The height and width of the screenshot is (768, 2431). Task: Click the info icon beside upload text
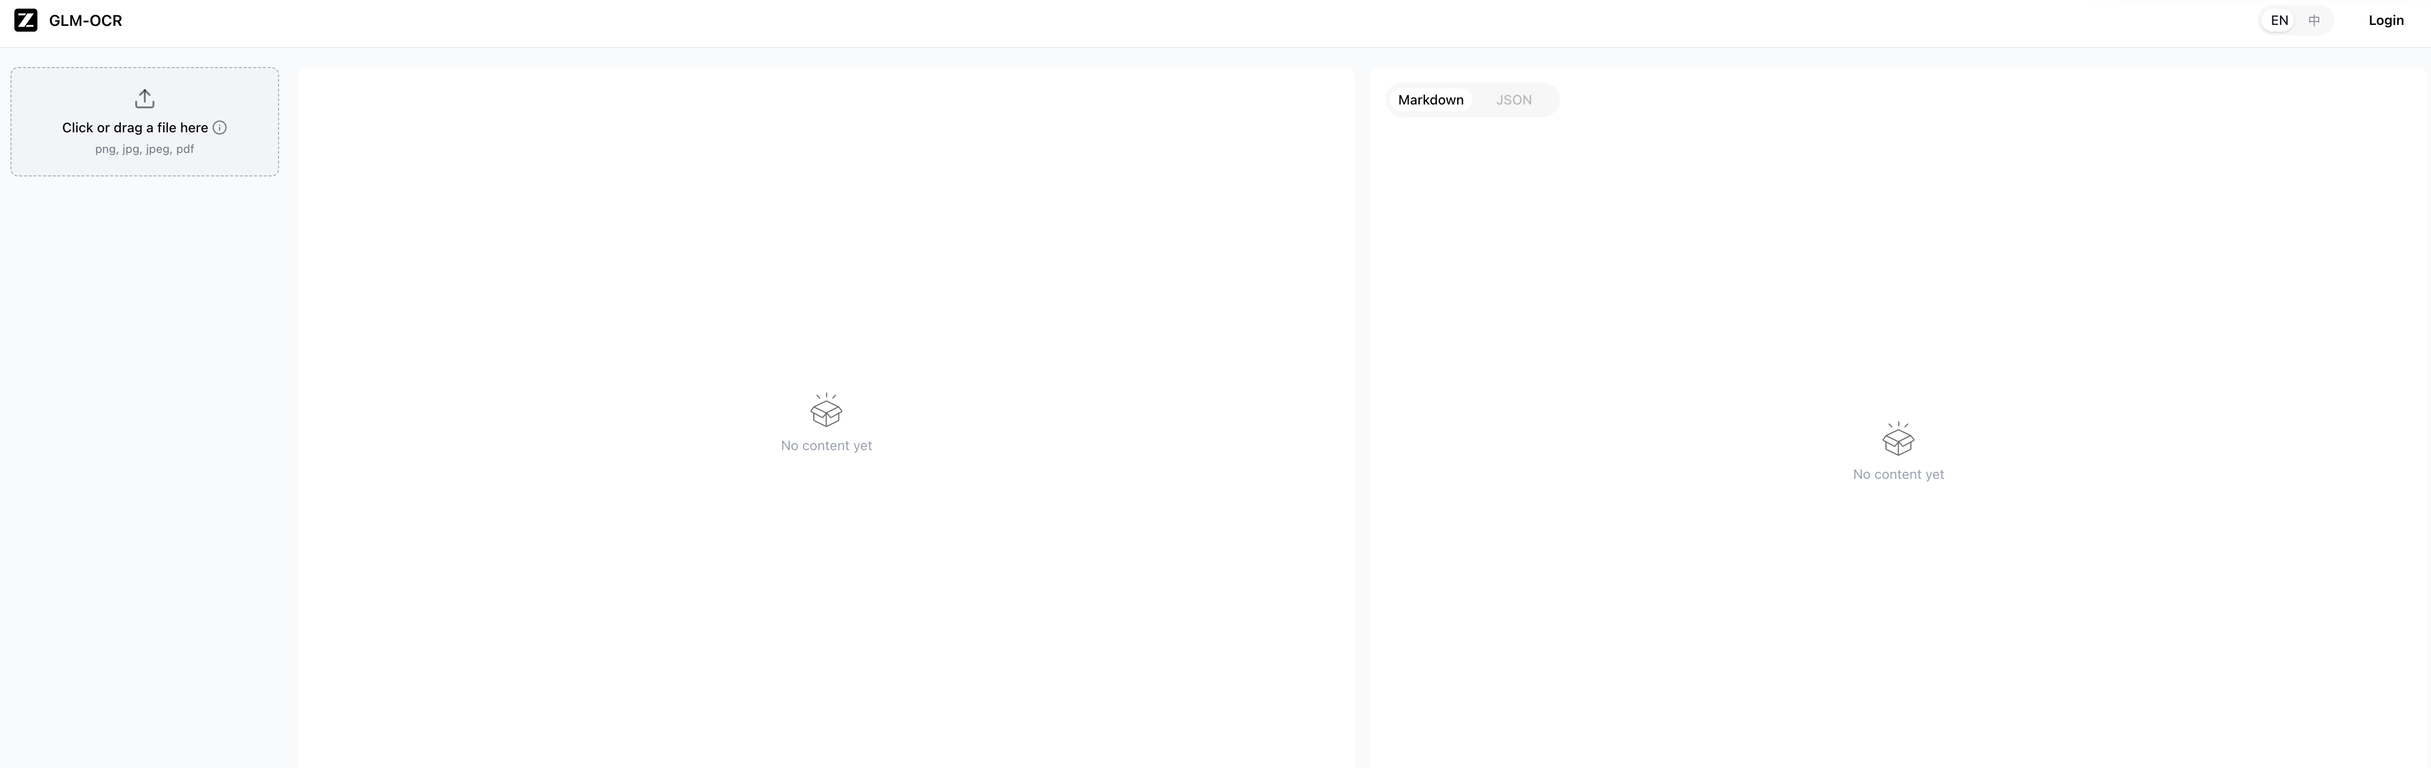220,128
